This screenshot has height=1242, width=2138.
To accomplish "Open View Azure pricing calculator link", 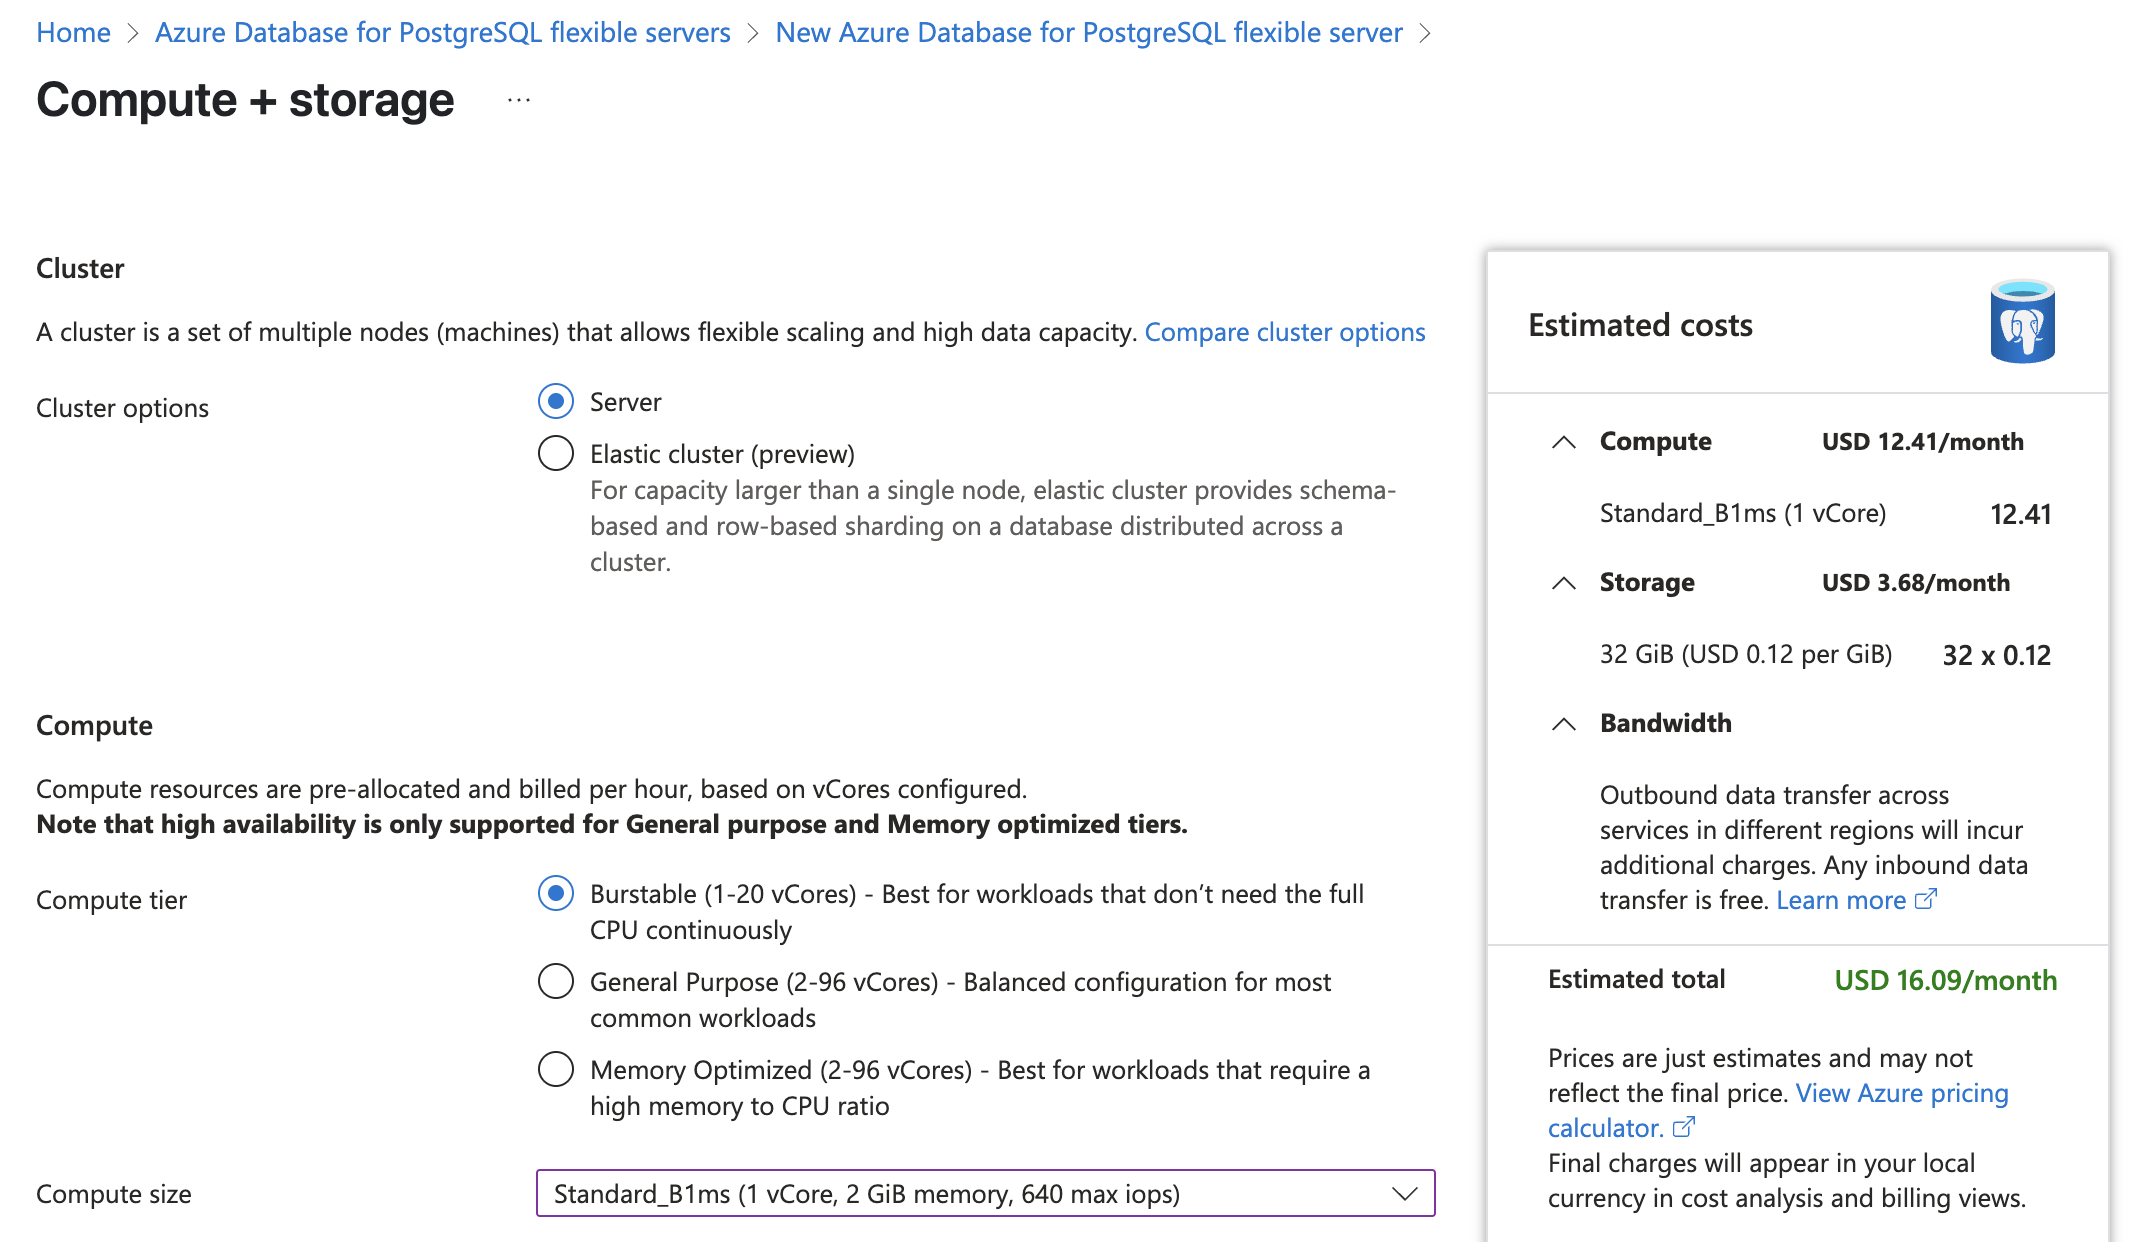I will click(1901, 1093).
